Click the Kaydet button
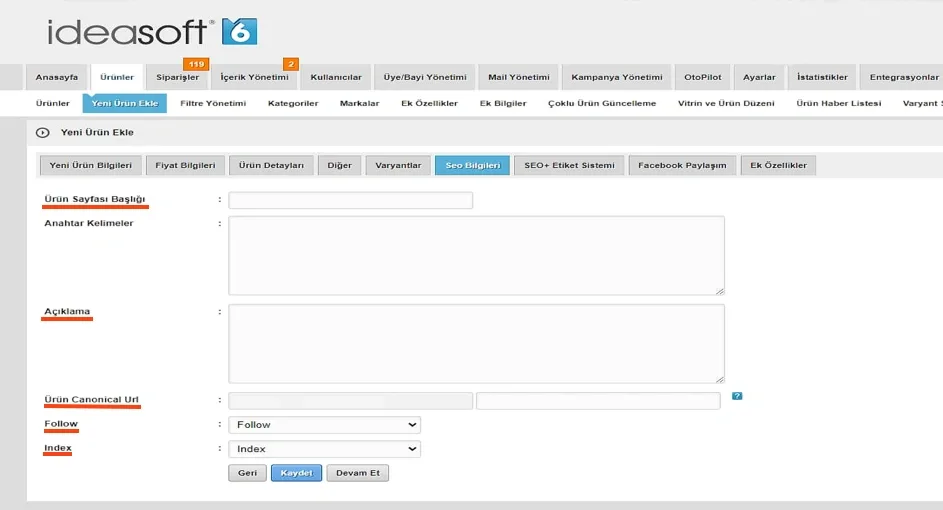 (x=296, y=473)
